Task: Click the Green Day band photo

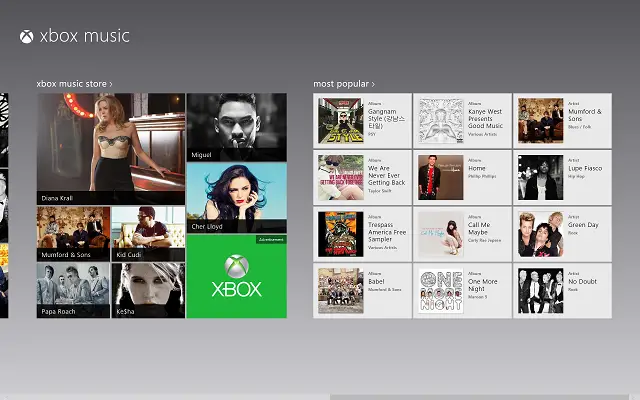Action: pyautogui.click(x=541, y=234)
